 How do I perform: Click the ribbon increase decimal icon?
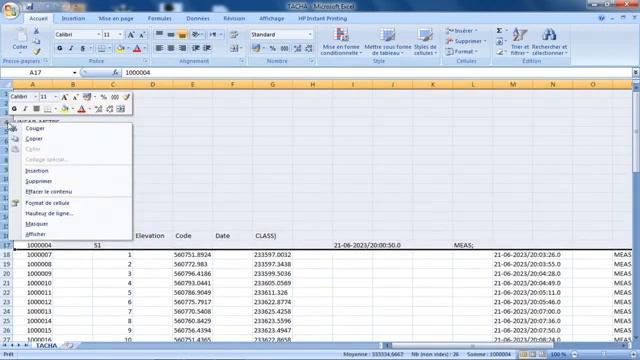(297, 49)
